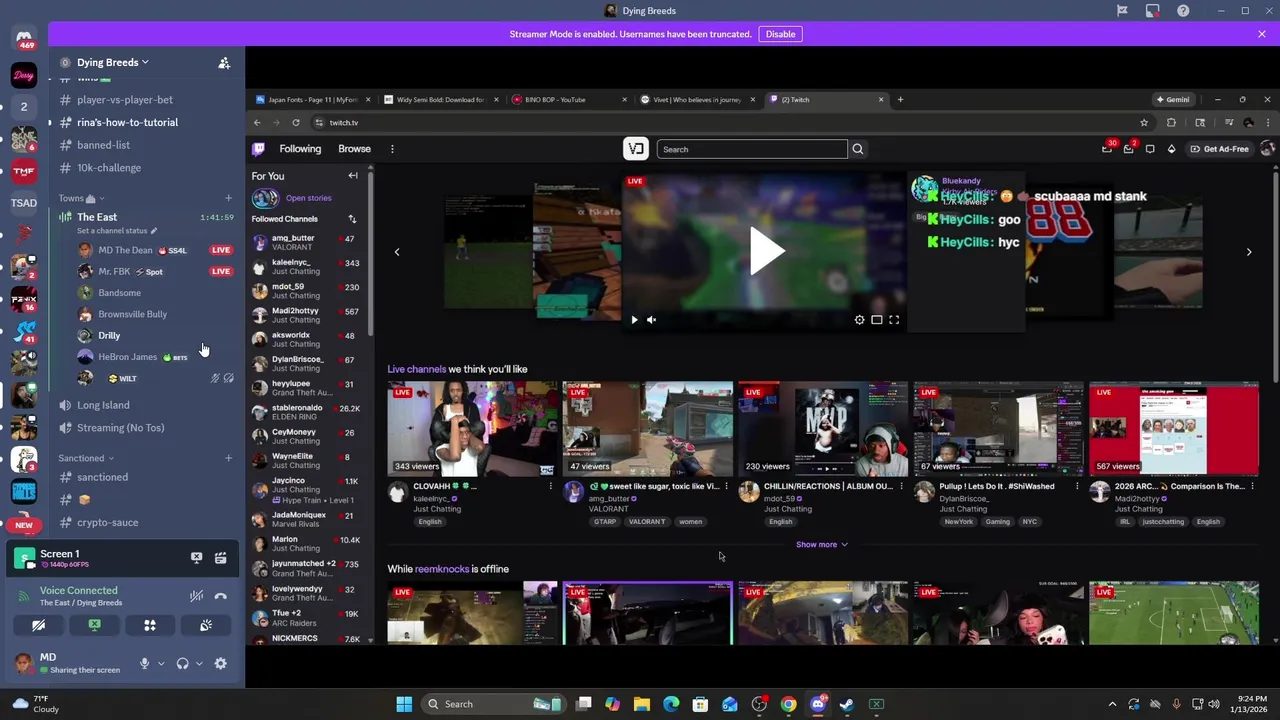Open Discord User Settings gear
This screenshot has height=720, width=1280.
click(220, 664)
